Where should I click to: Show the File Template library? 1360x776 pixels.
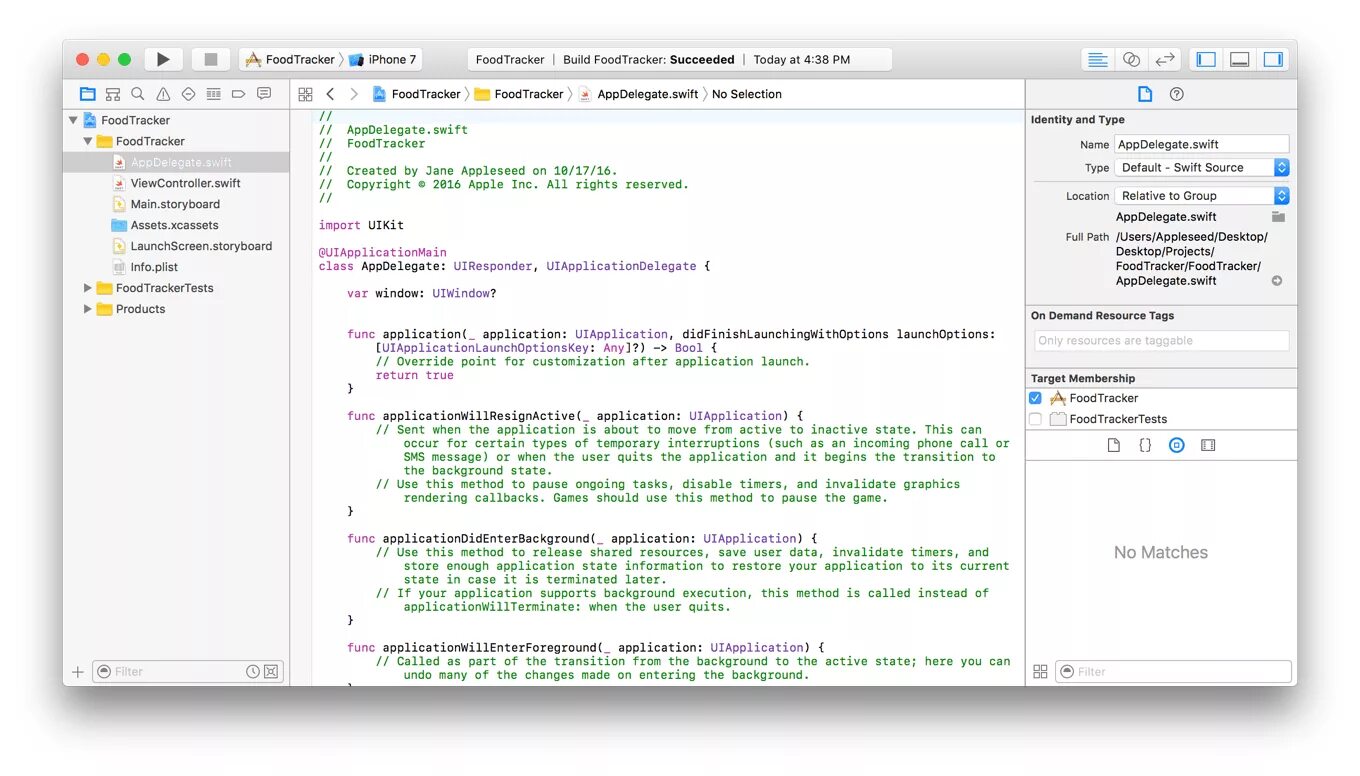1114,445
